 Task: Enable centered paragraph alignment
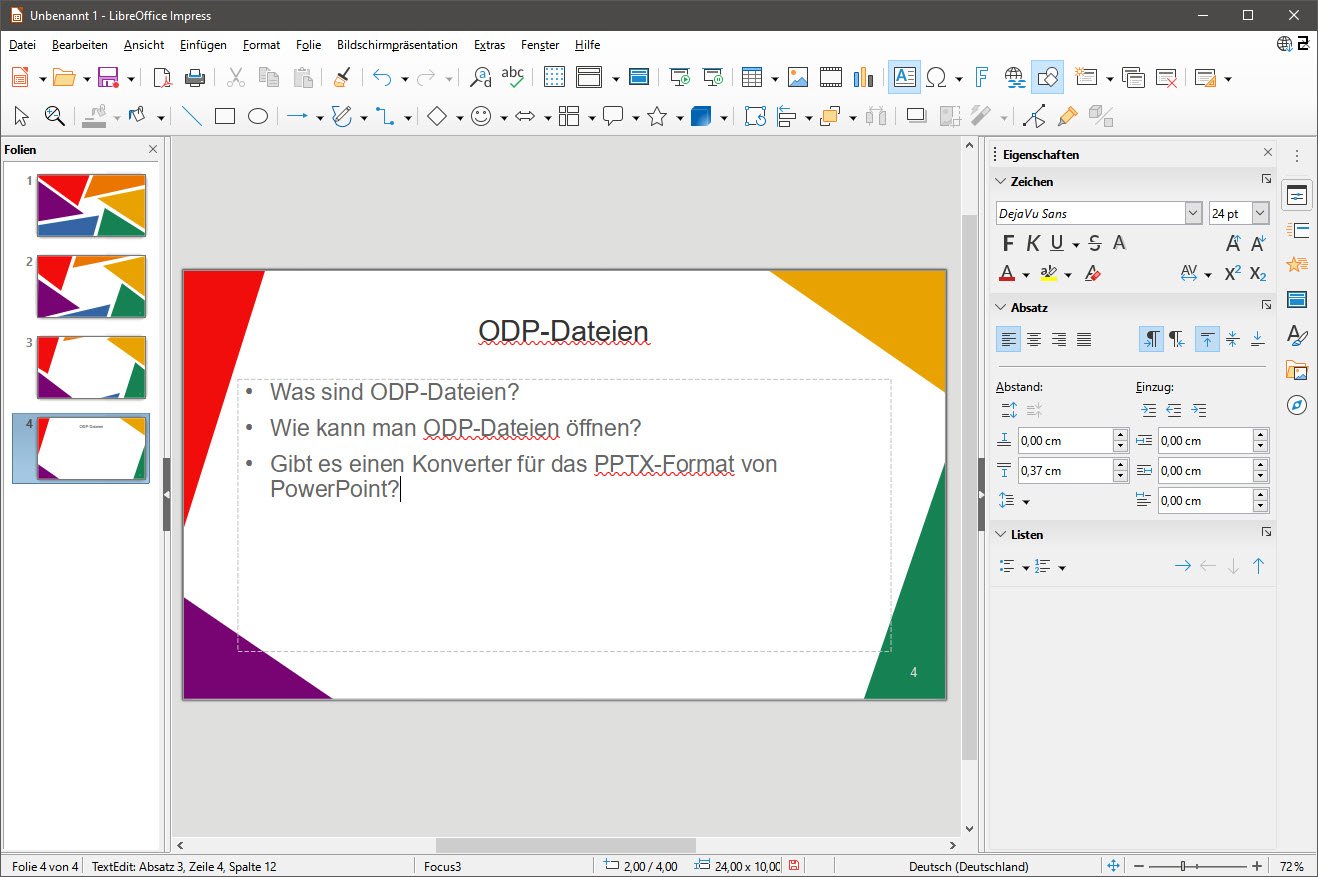[x=1034, y=339]
